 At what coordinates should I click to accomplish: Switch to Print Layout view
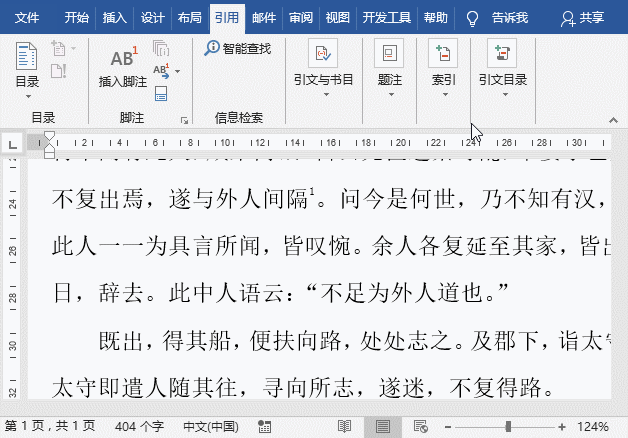(382, 427)
